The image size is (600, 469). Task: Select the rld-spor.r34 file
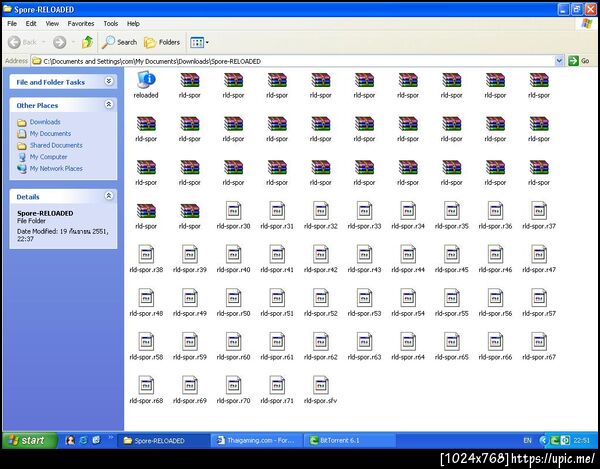point(408,215)
